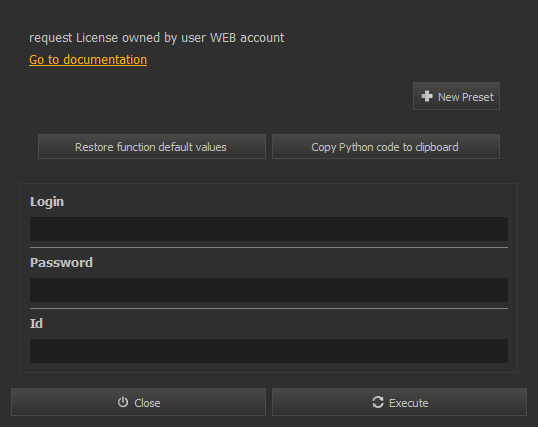This screenshot has height=427, width=538.
Task: Create a New Preset
Action: pos(456,96)
